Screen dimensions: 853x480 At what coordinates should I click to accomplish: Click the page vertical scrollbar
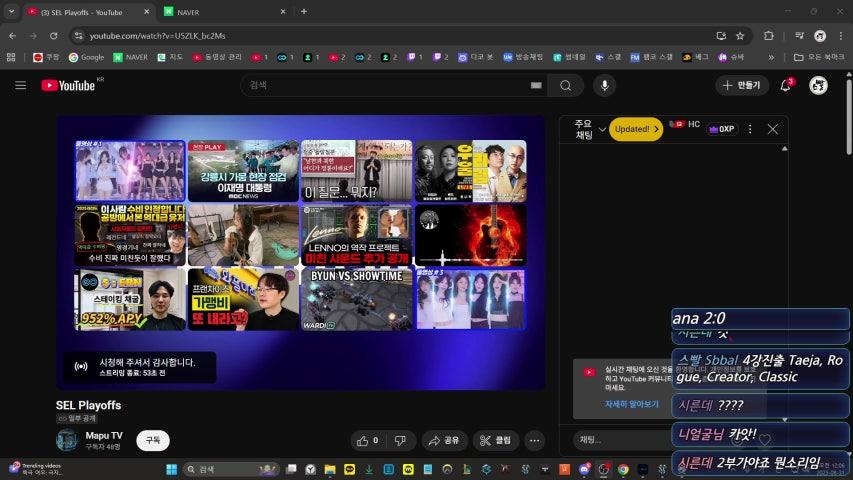(849, 117)
